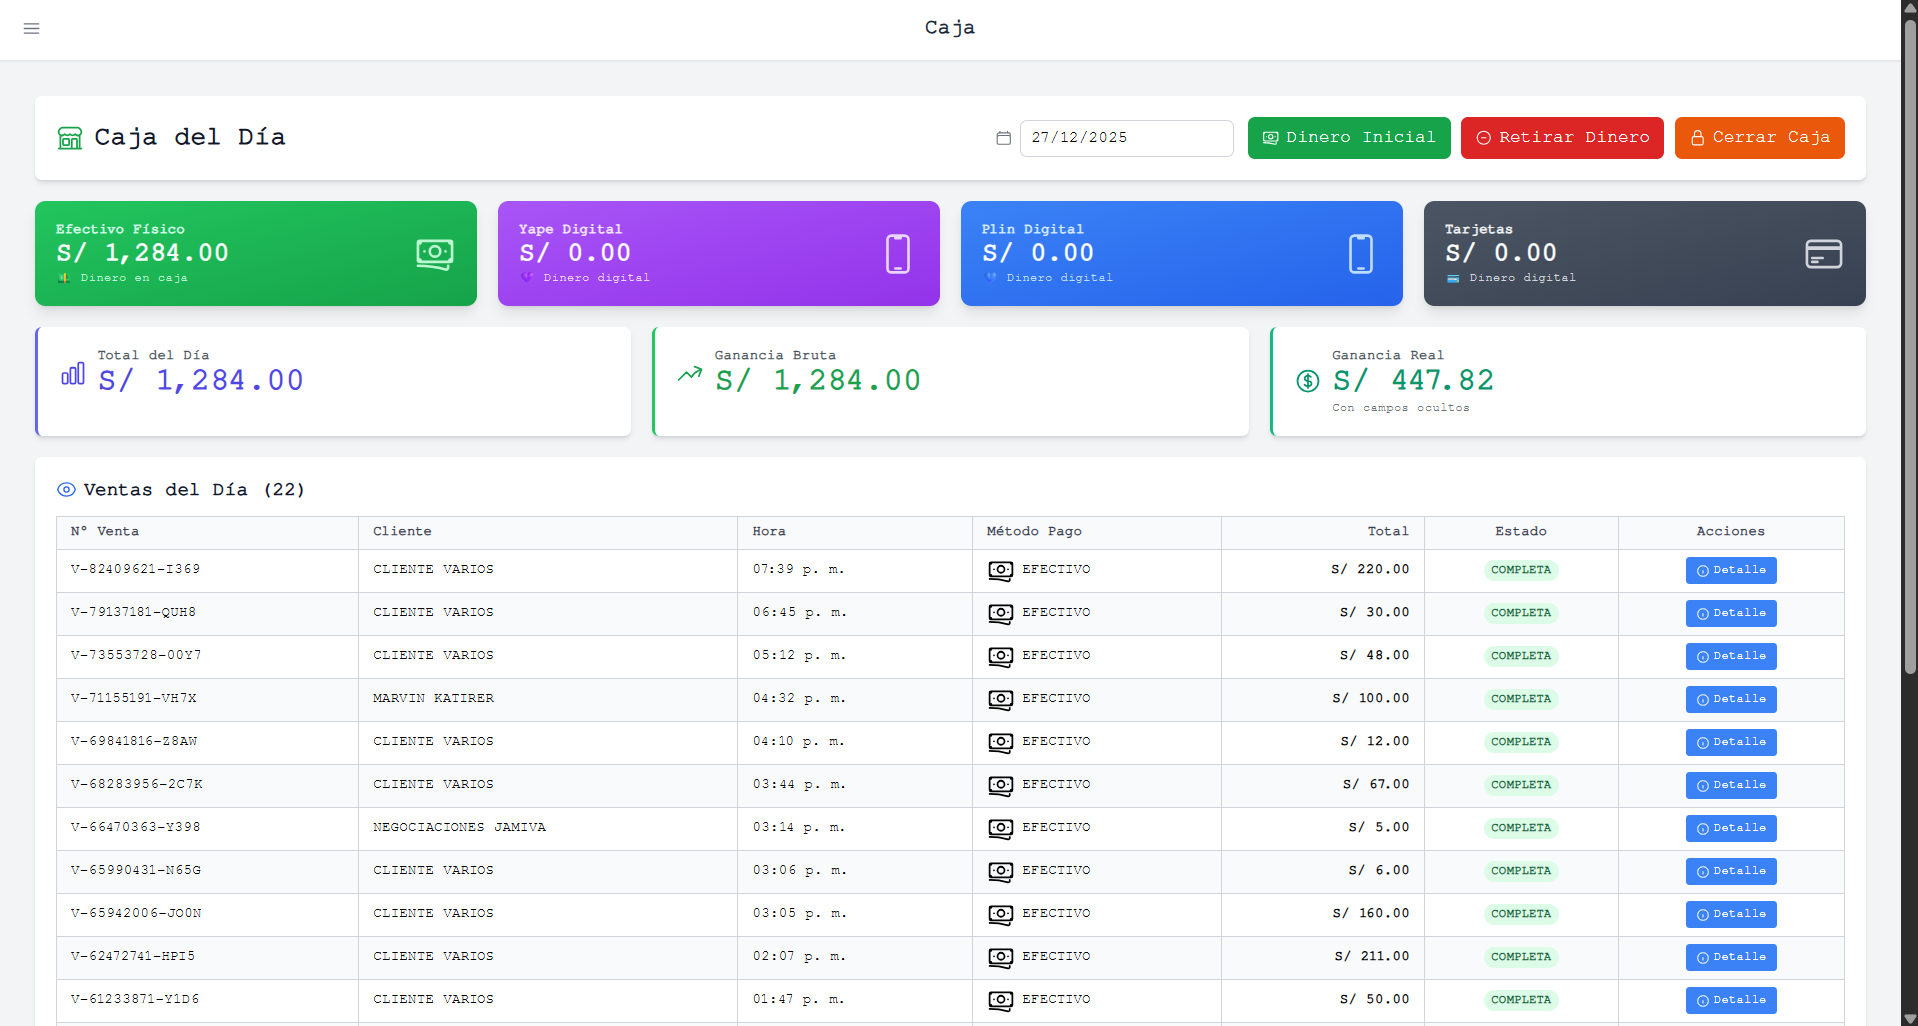Screen dimensions: 1918x1026
Task: Click the Dinero Inicial button
Action: 1349,138
